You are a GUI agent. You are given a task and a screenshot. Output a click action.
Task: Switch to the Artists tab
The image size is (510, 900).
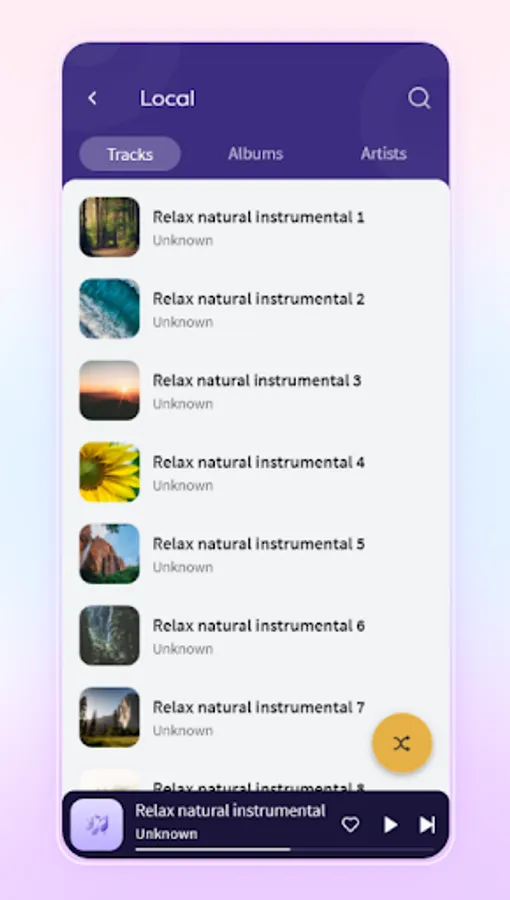pos(384,154)
